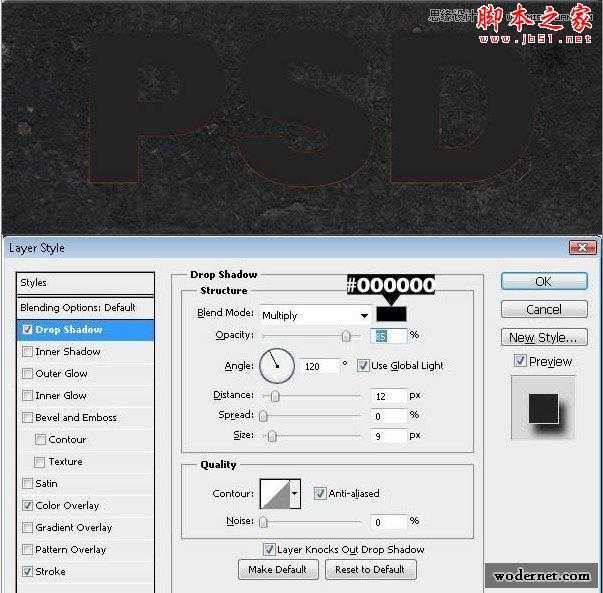603x593 pixels.
Task: Enable the Inner Glow checkbox
Action: coord(27,395)
